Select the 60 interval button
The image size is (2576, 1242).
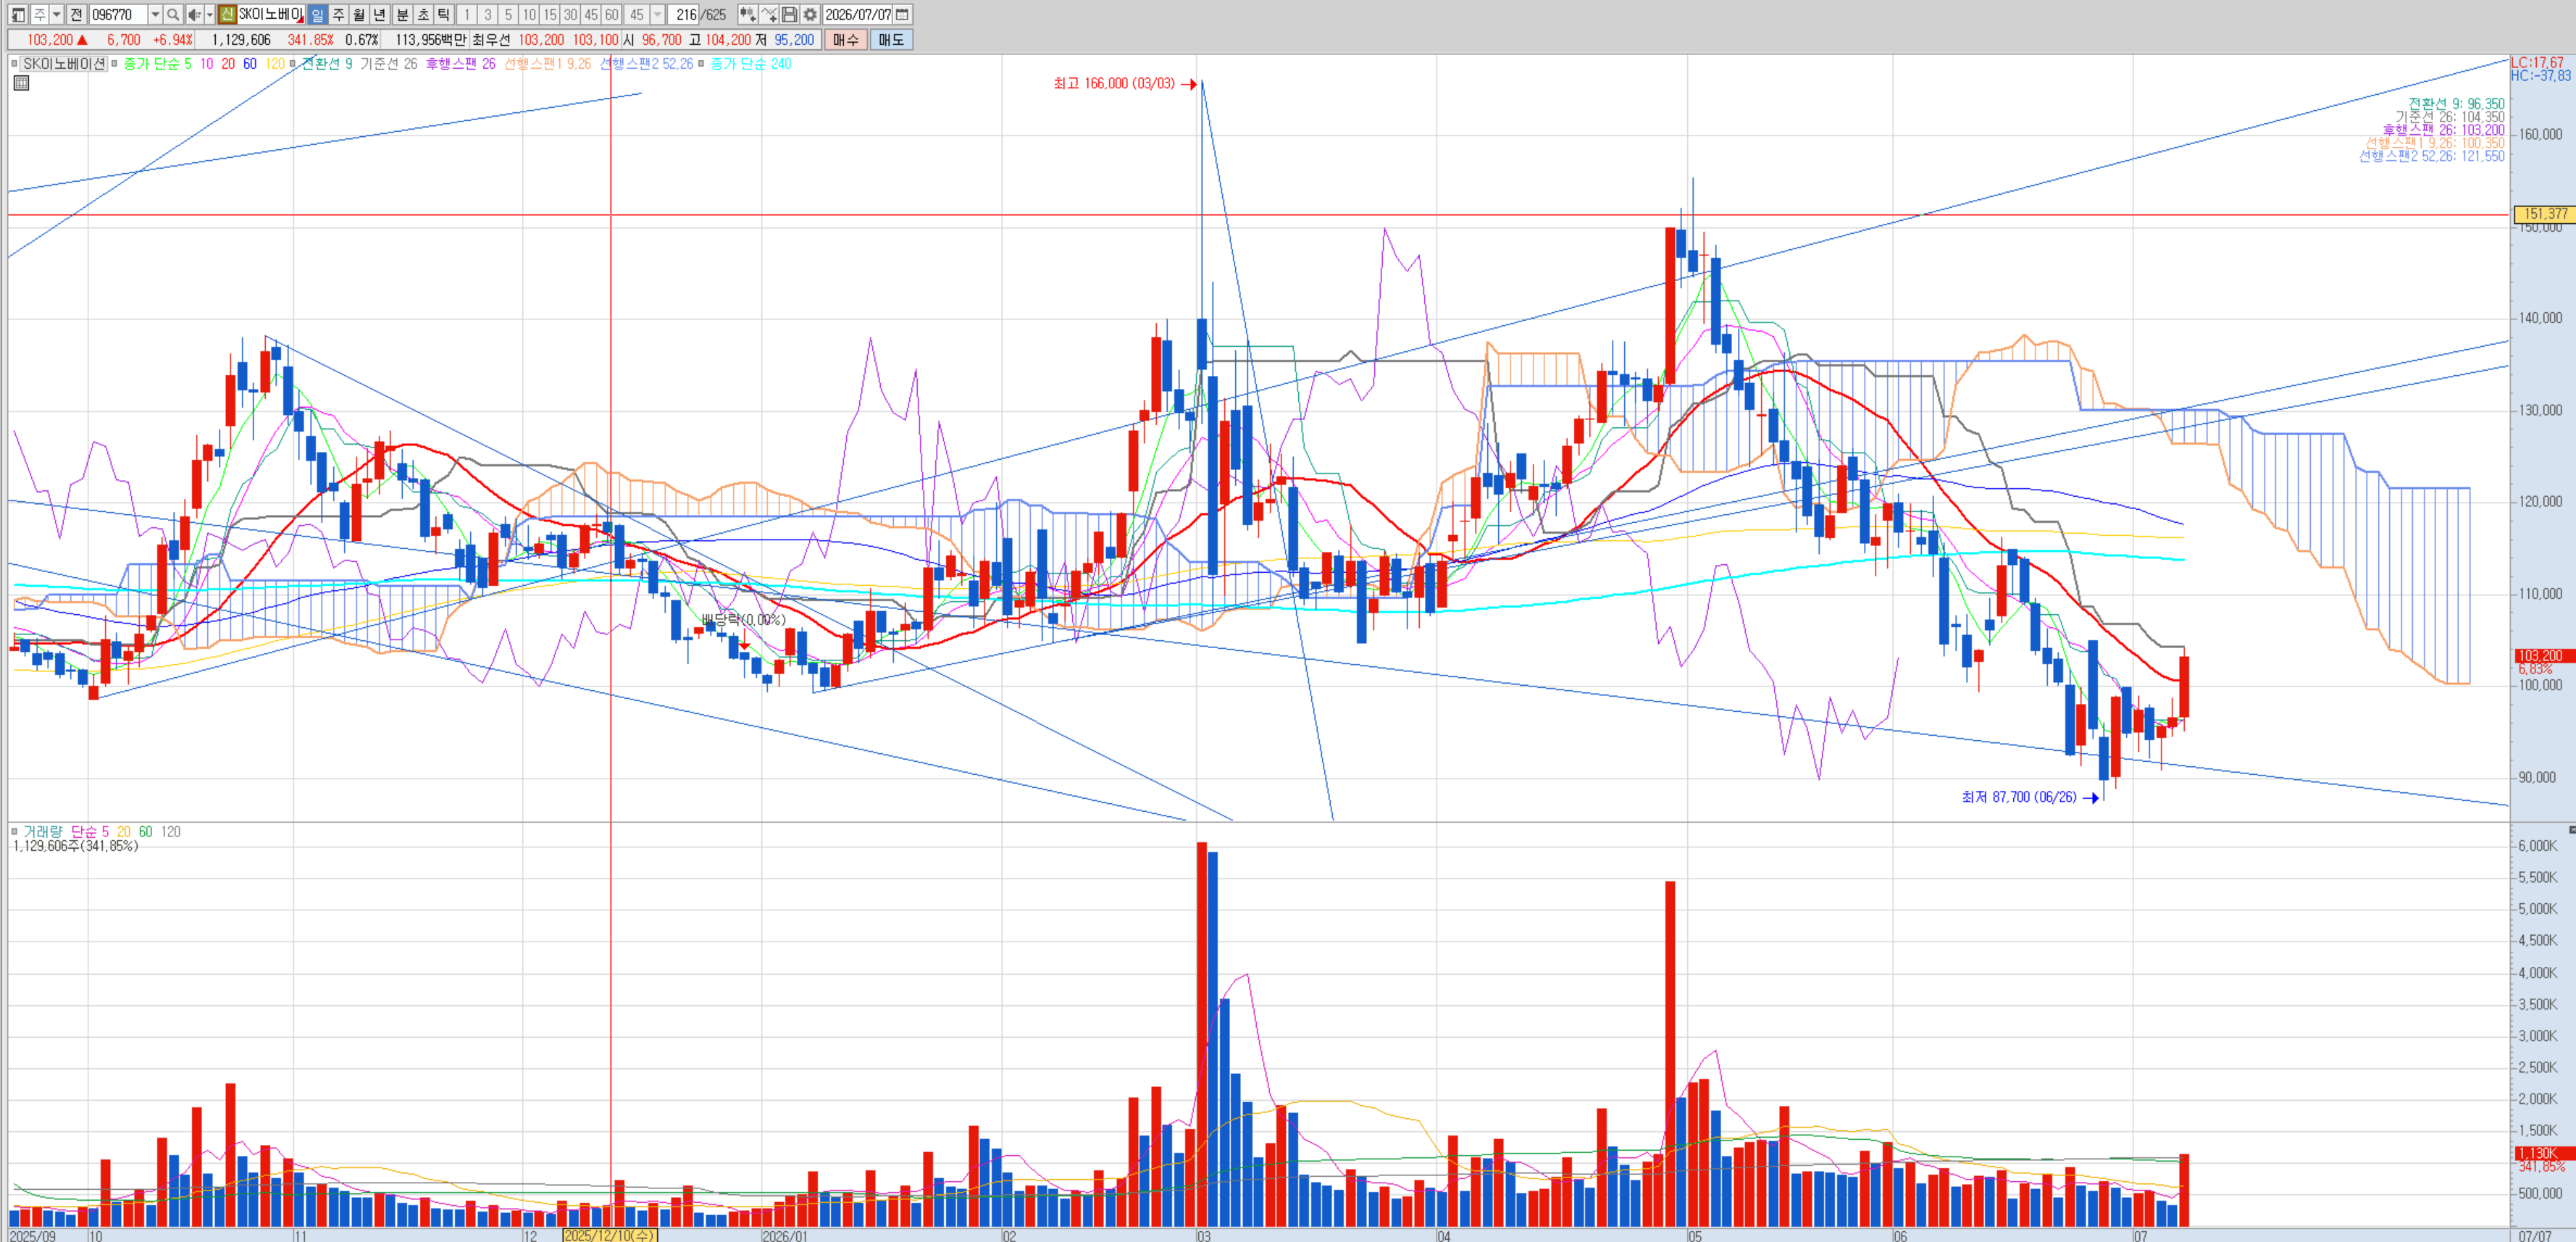612,14
